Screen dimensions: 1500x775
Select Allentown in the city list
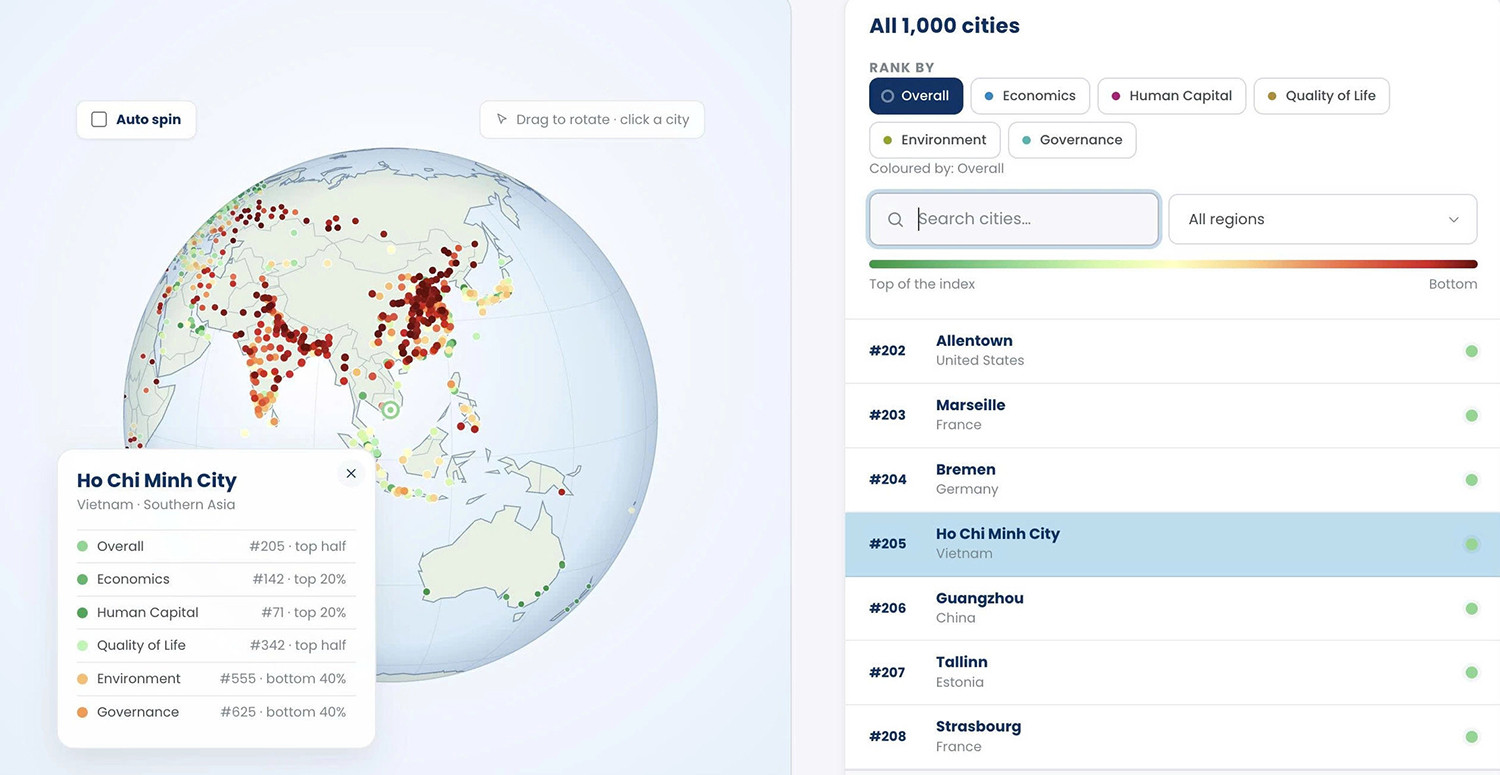pyautogui.click(x=1172, y=351)
